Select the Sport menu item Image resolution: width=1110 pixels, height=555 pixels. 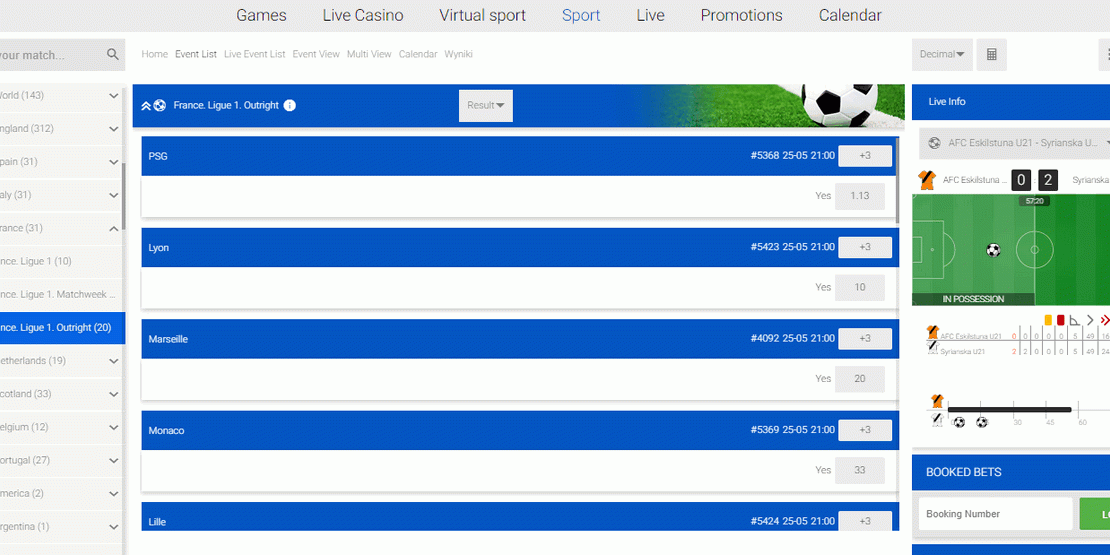(x=581, y=16)
